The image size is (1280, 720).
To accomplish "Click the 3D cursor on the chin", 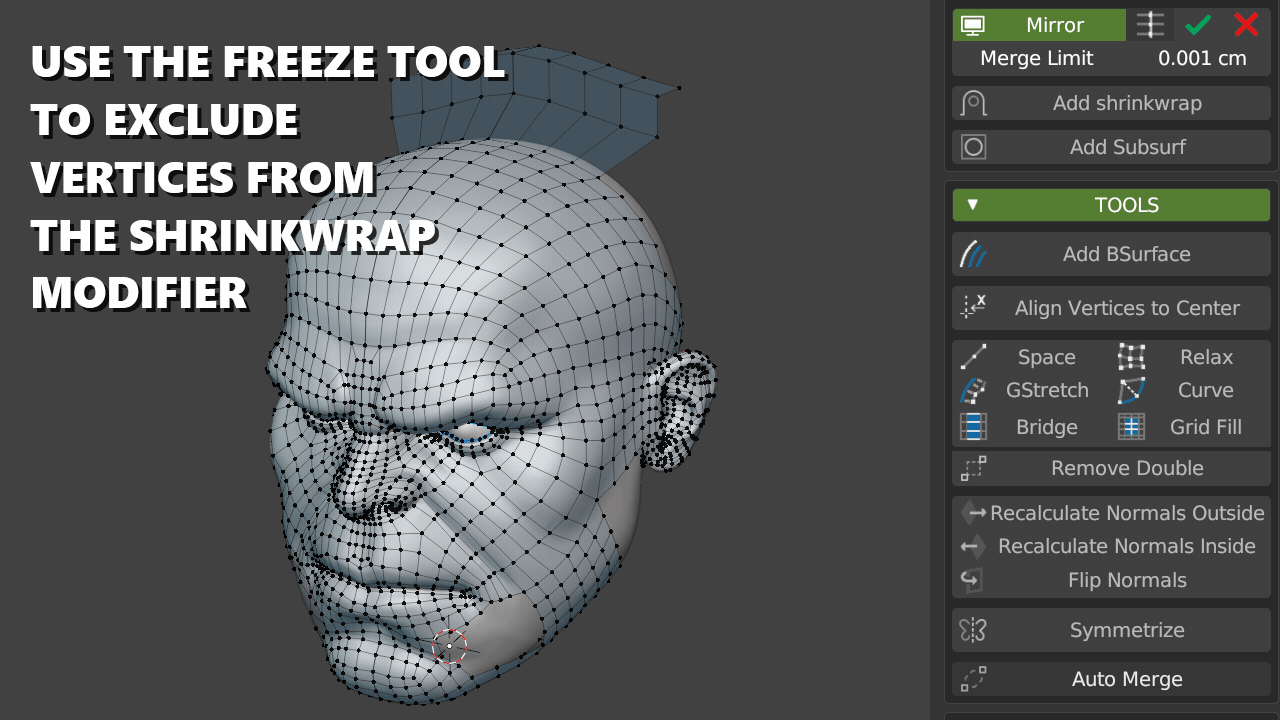I will (x=449, y=646).
